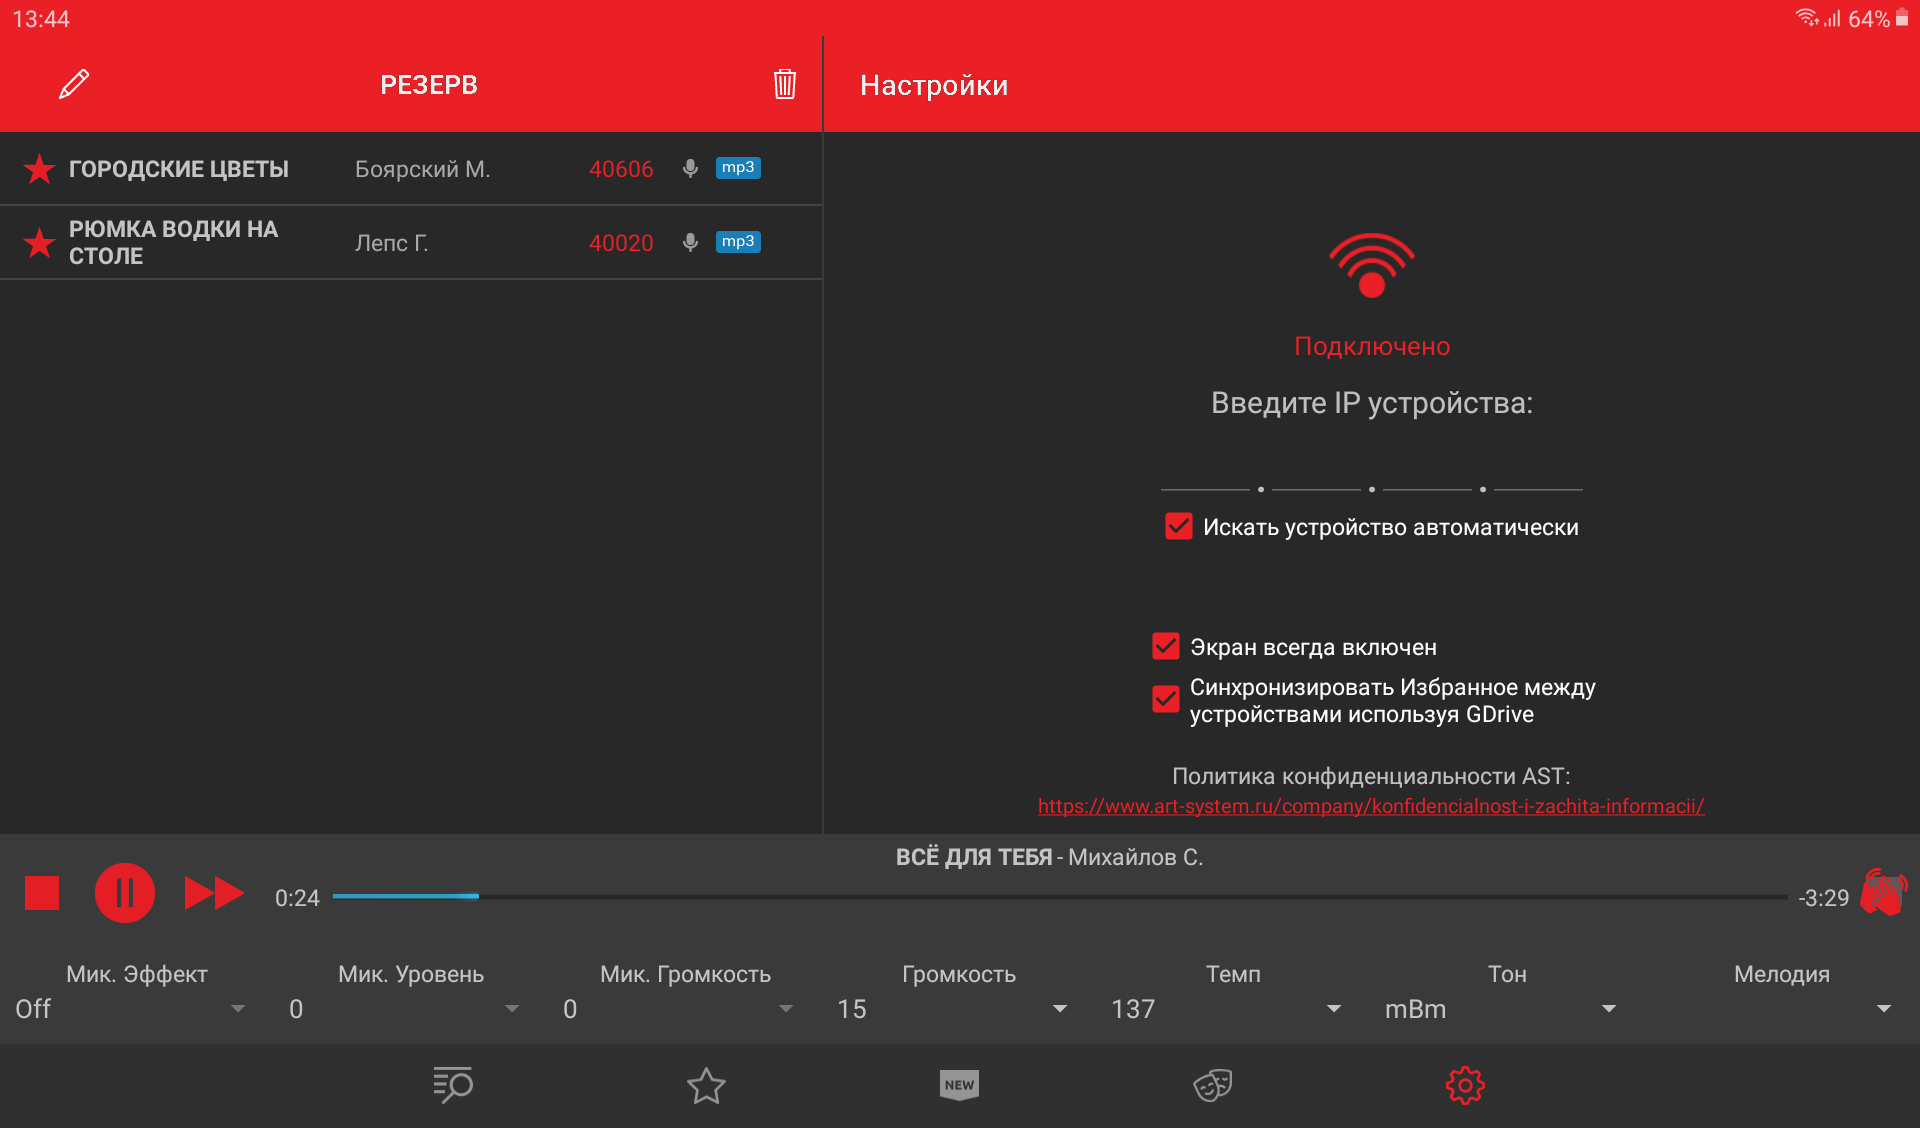This screenshot has width=1920, height=1128.
Task: Select song РЮМКА ВОДКИ НА СТОЛЕ
Action: (174, 243)
